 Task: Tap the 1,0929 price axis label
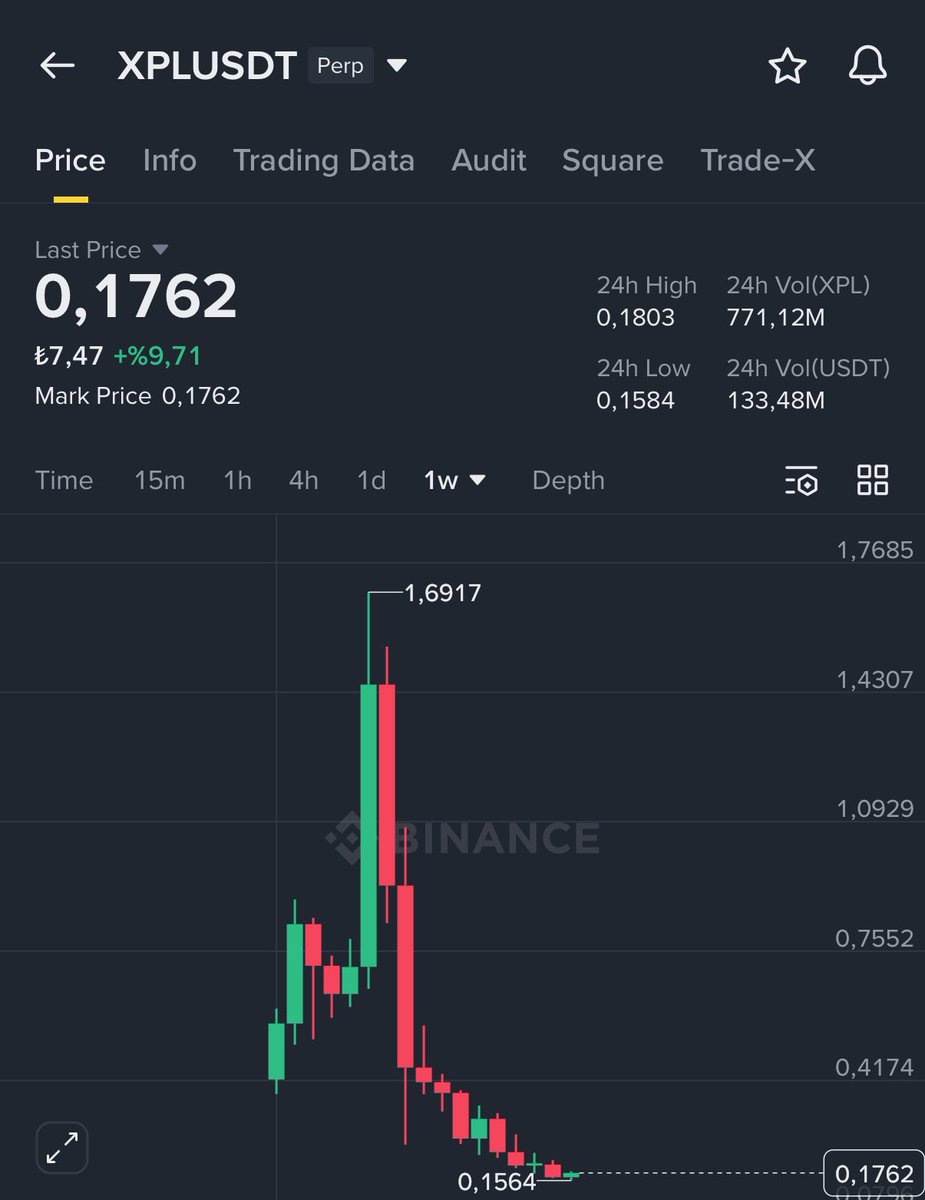pos(875,808)
